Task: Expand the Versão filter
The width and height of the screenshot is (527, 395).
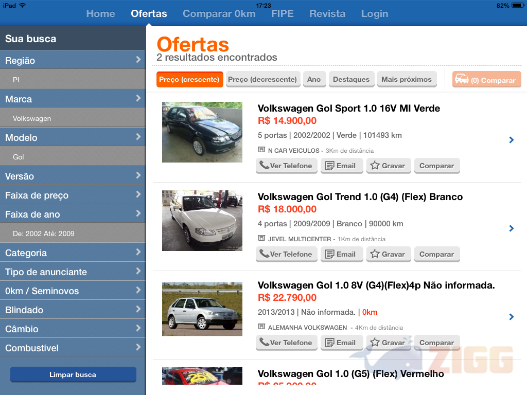Action: [73, 176]
